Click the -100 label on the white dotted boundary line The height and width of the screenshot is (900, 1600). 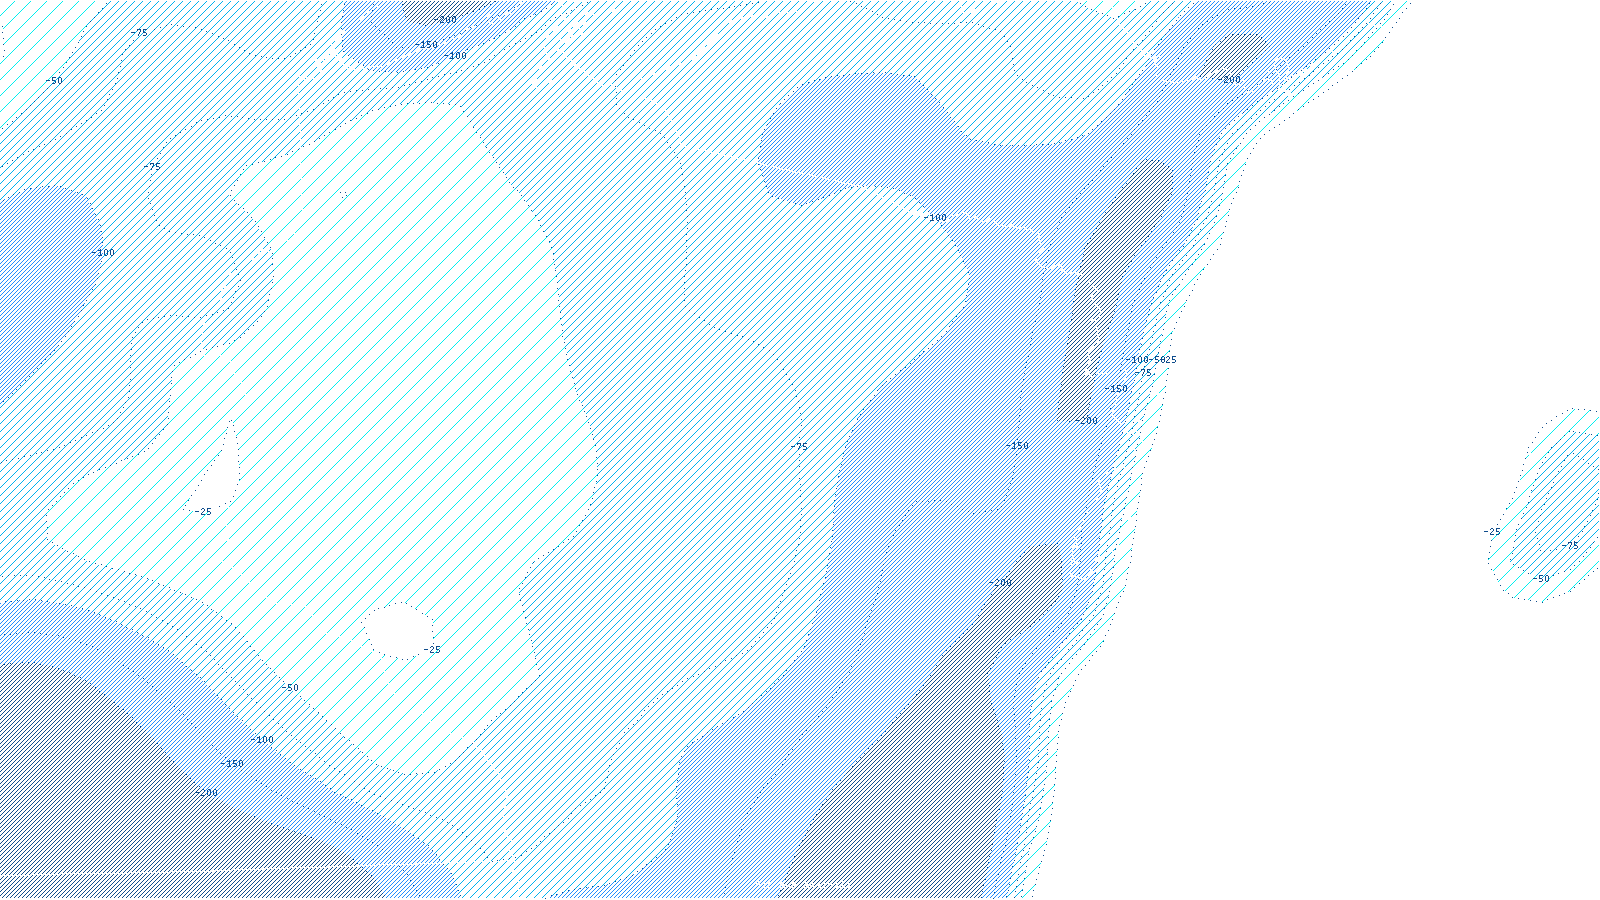coord(935,218)
